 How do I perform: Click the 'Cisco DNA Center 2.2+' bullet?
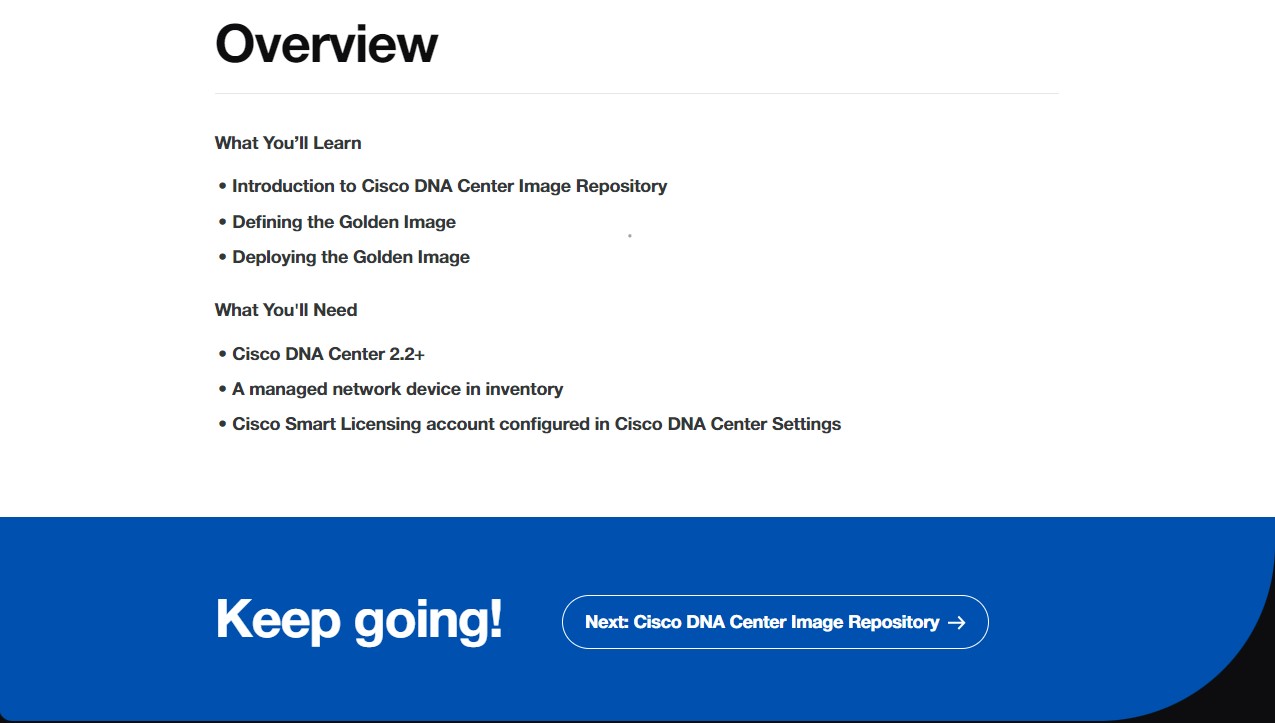pyautogui.click(x=329, y=354)
